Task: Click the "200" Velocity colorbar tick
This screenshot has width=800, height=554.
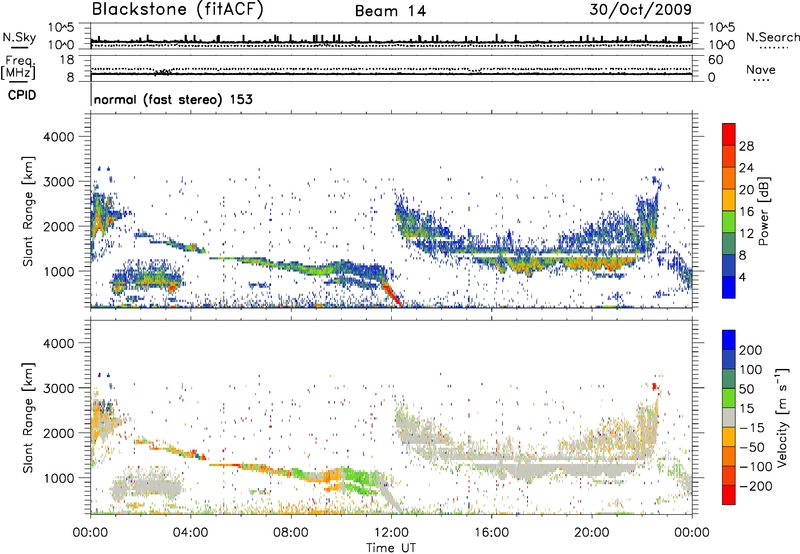Action: pyautogui.click(x=751, y=350)
